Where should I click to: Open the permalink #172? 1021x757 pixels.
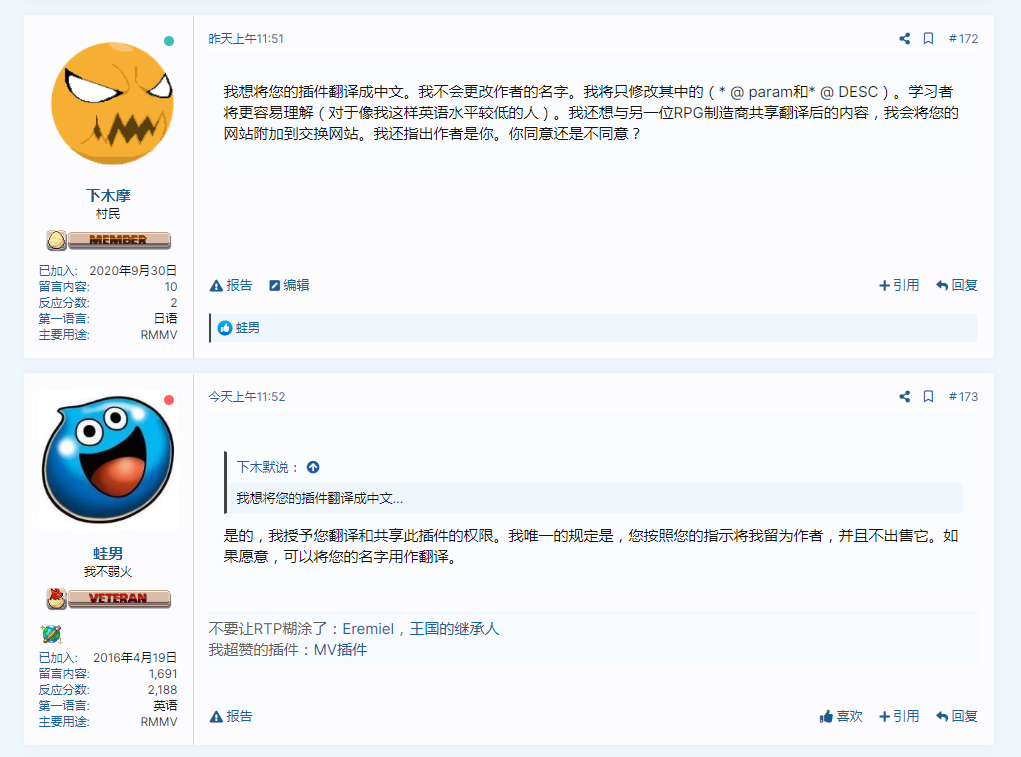[963, 38]
